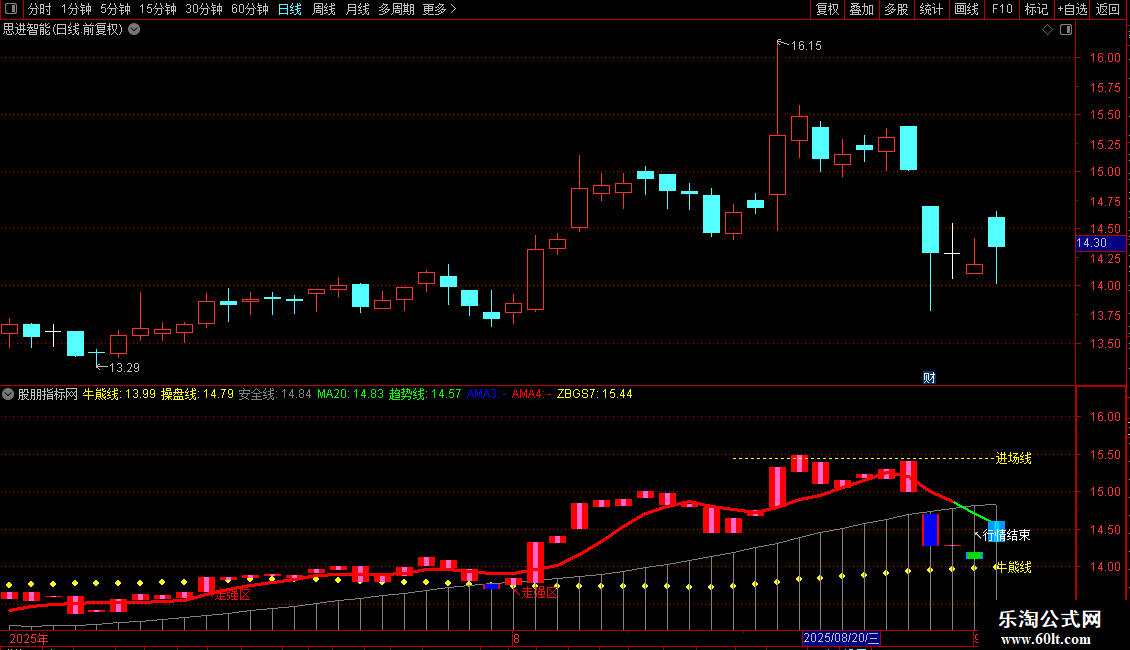The image size is (1130, 650).
Task: Toggle the window layout icon near diamond
Action: tap(1066, 30)
